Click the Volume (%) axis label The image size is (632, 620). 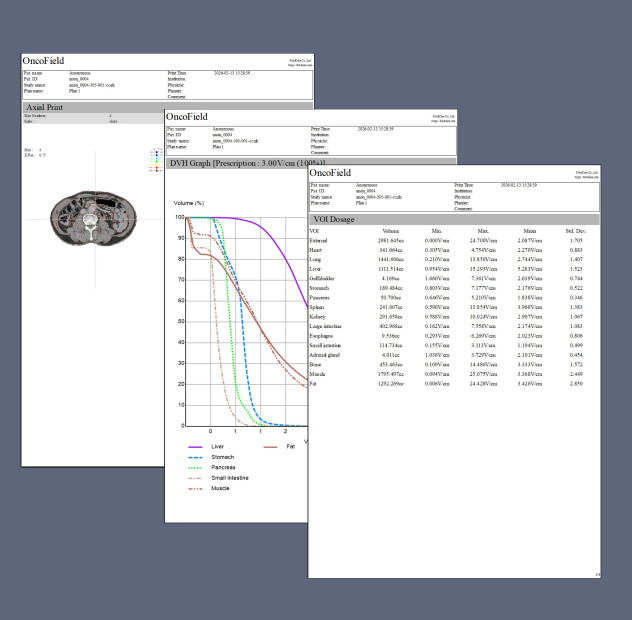tap(189, 203)
